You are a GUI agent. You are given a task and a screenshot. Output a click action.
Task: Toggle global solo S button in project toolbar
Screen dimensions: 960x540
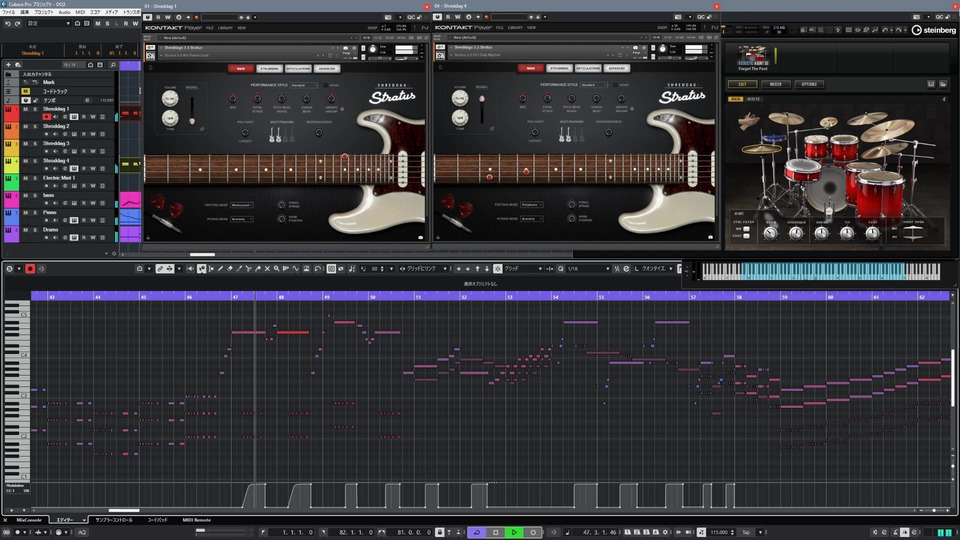pos(107,23)
